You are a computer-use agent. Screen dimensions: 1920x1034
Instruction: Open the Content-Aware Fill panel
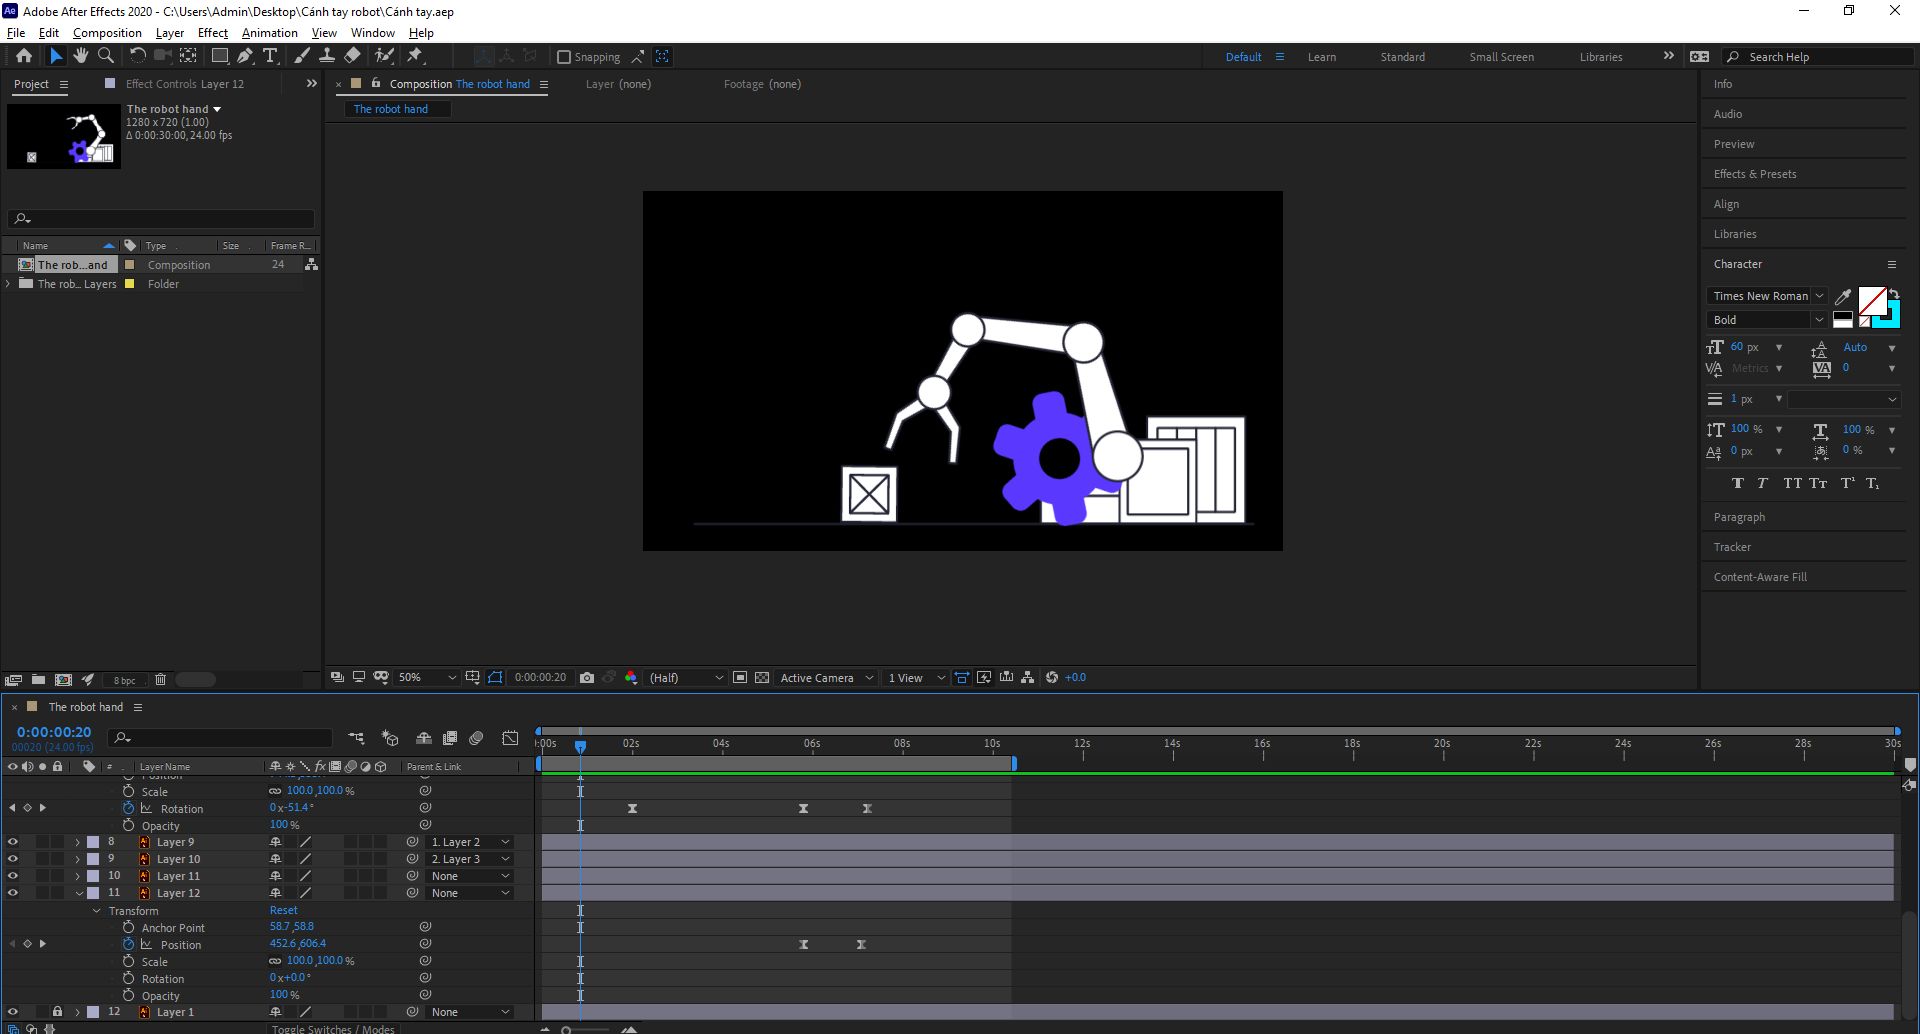click(x=1760, y=577)
